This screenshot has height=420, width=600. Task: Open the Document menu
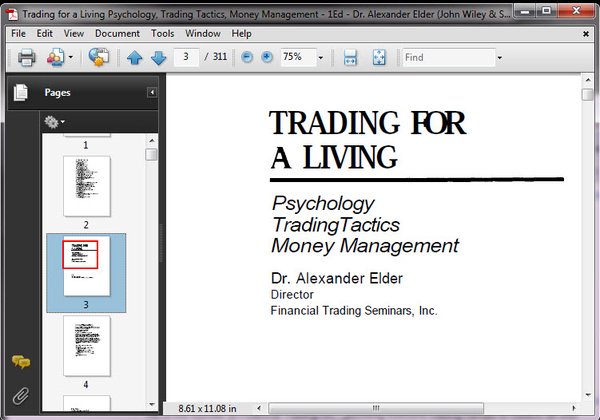point(117,34)
